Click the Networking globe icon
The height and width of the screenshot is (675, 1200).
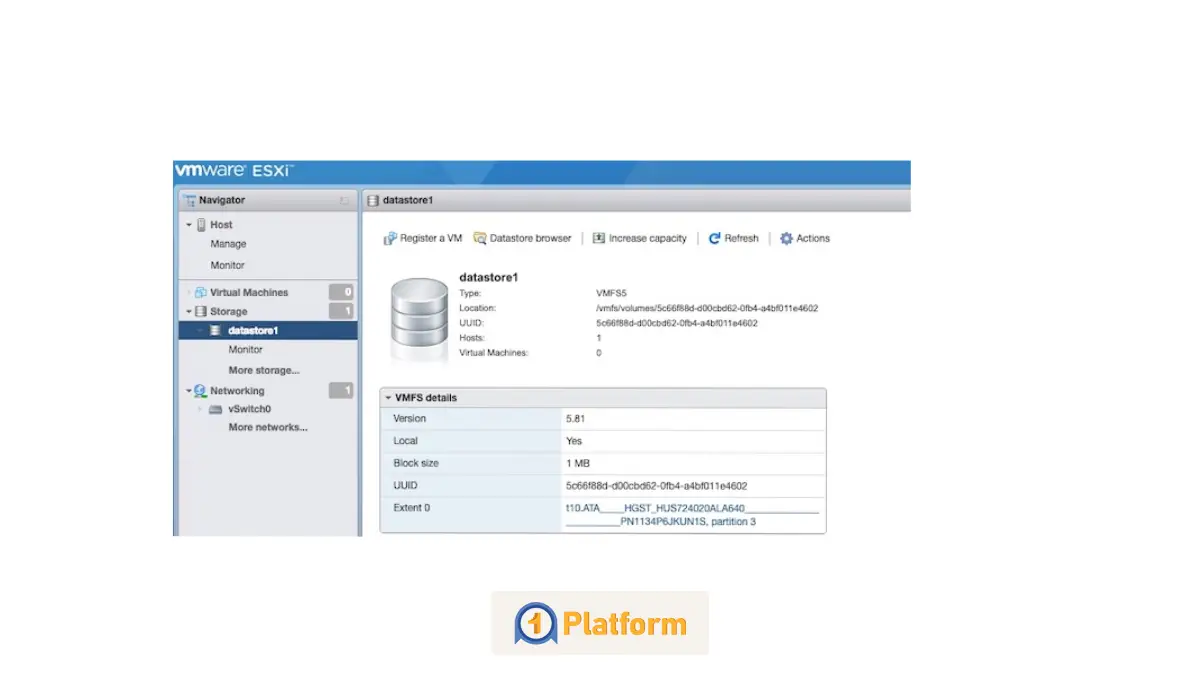coord(197,390)
